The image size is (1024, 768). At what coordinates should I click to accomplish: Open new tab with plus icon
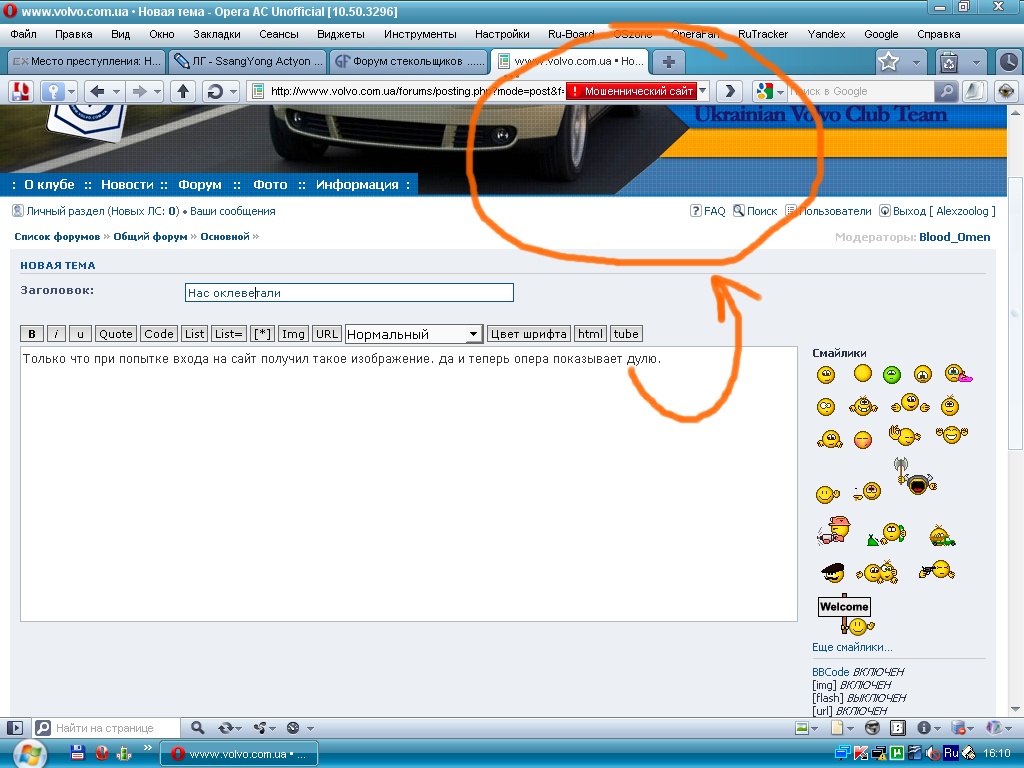click(667, 61)
